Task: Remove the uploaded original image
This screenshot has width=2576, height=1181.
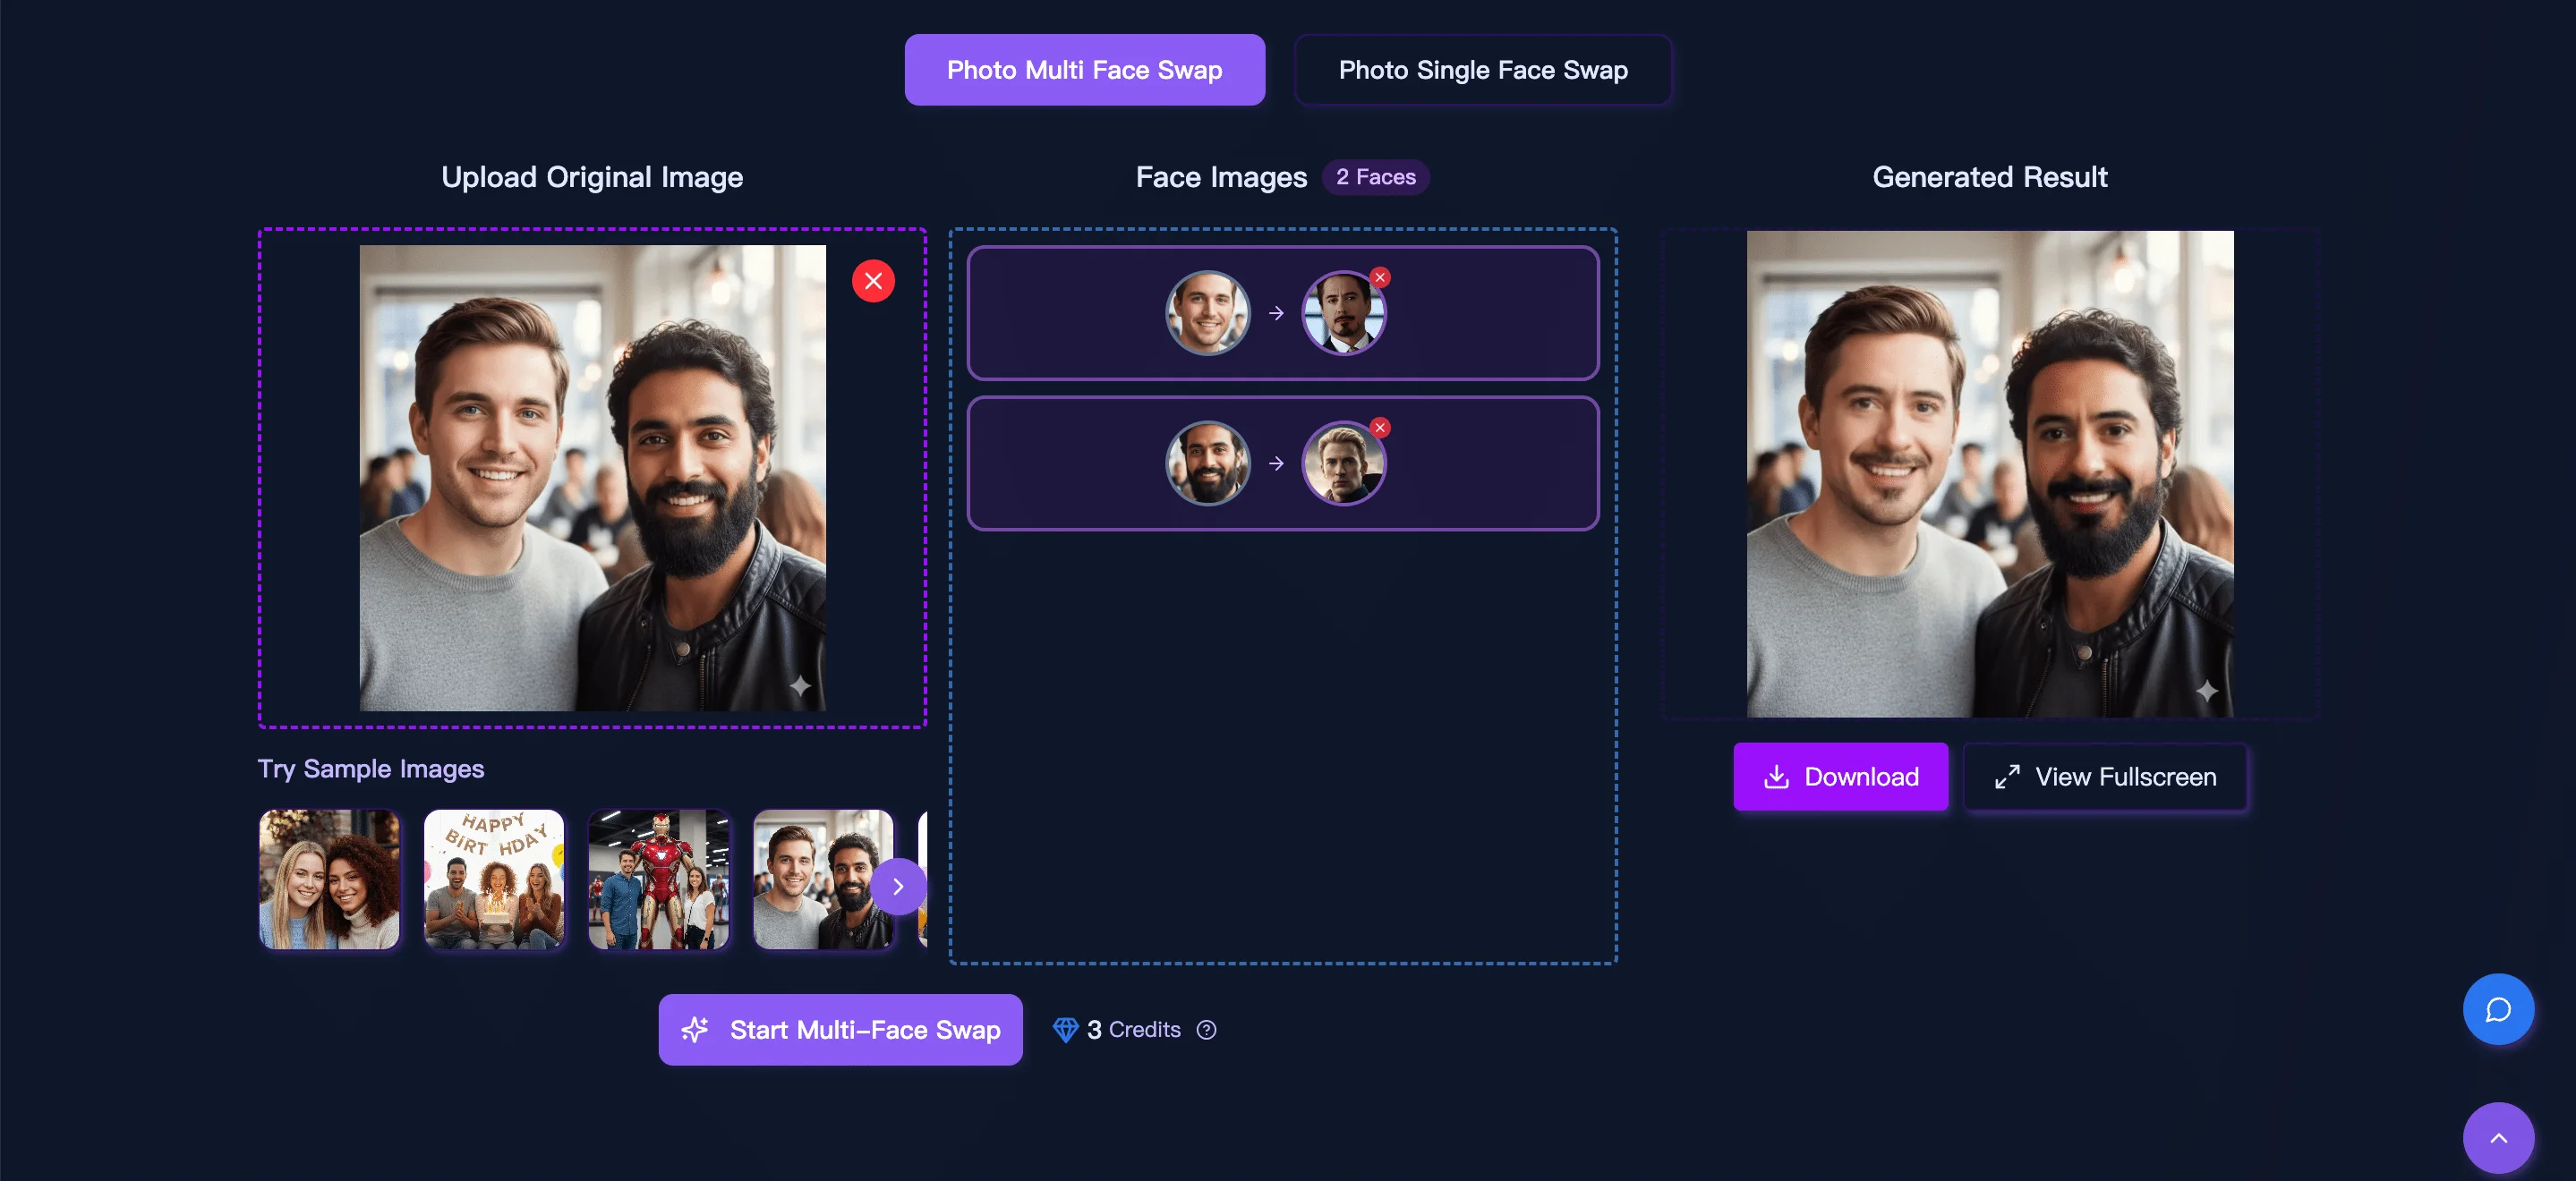Action: click(x=873, y=281)
